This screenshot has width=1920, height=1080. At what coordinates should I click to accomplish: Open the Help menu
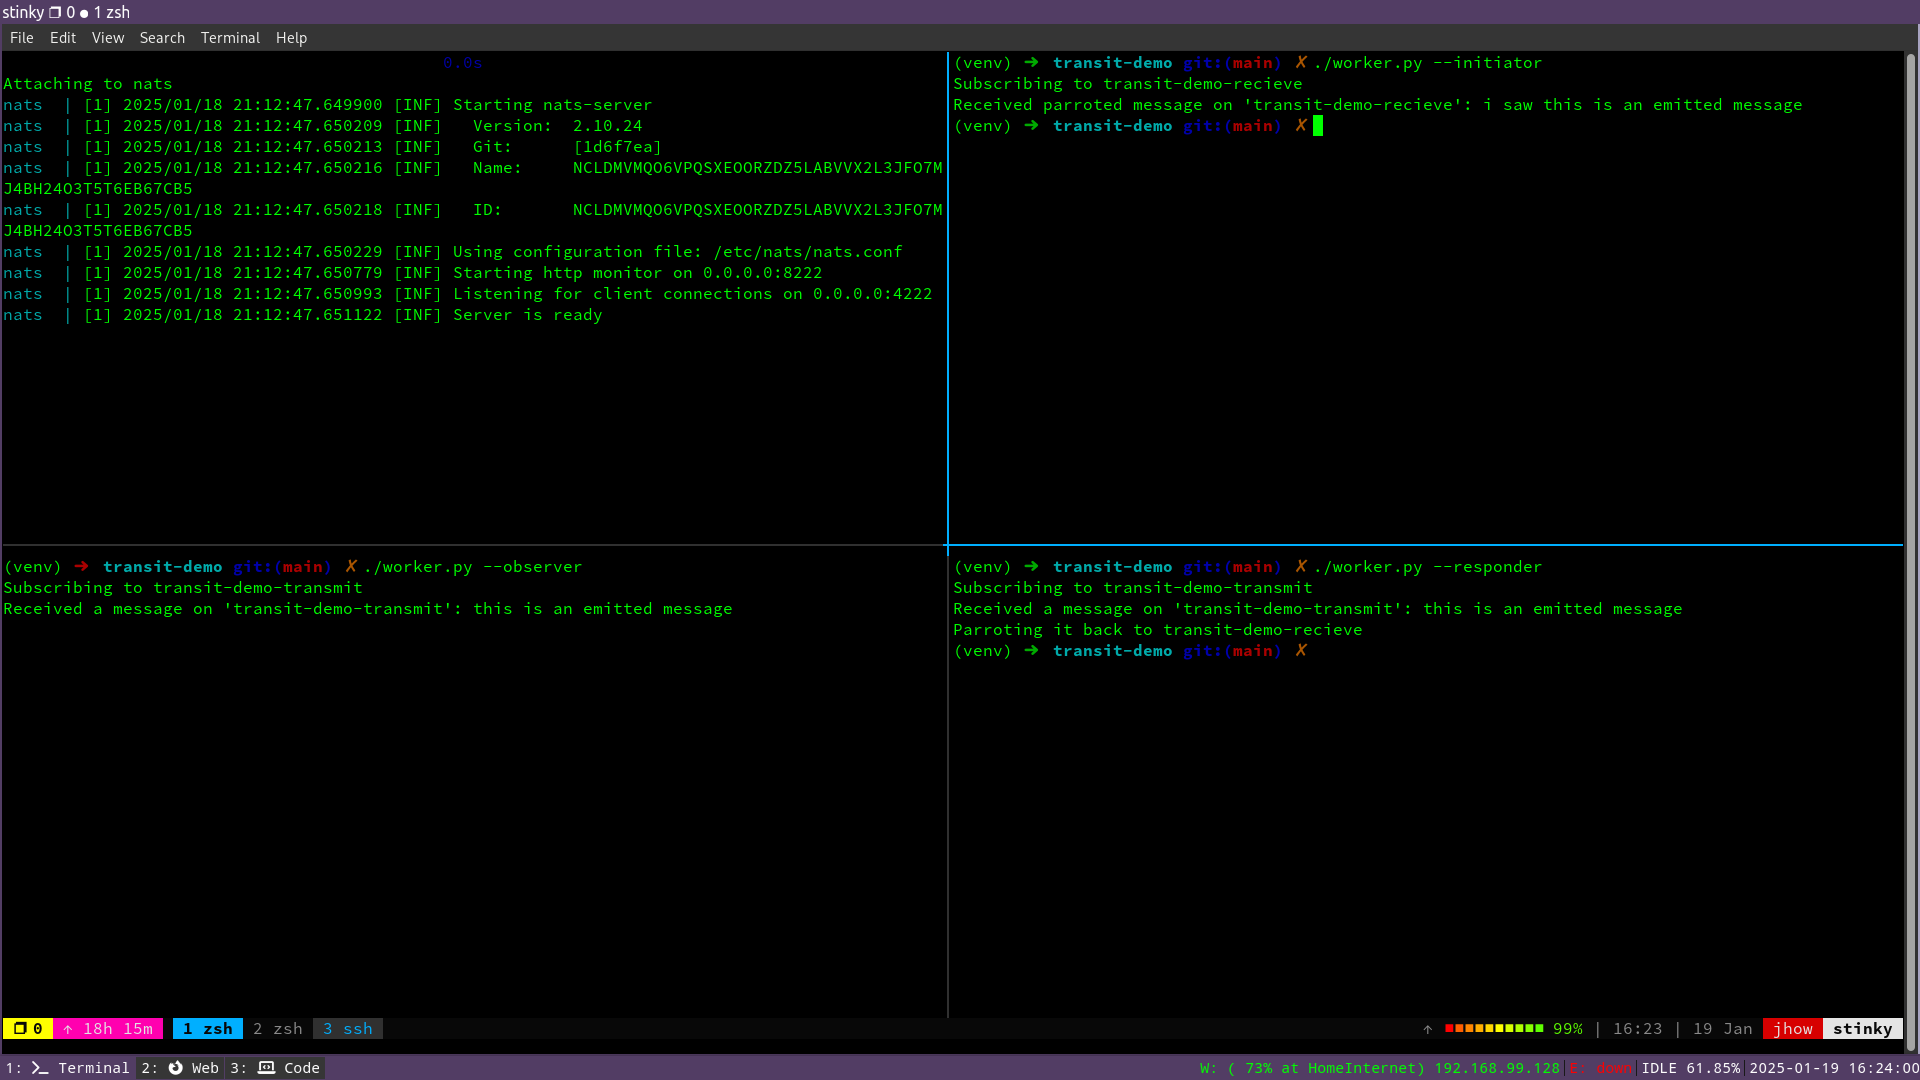click(291, 37)
